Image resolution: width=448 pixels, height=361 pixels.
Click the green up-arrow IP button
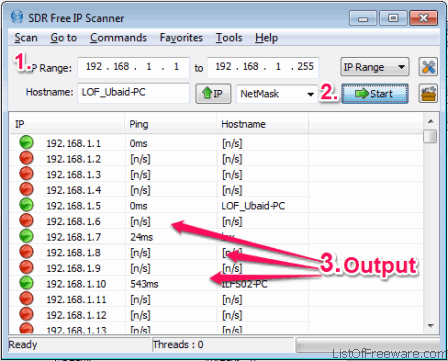[213, 94]
